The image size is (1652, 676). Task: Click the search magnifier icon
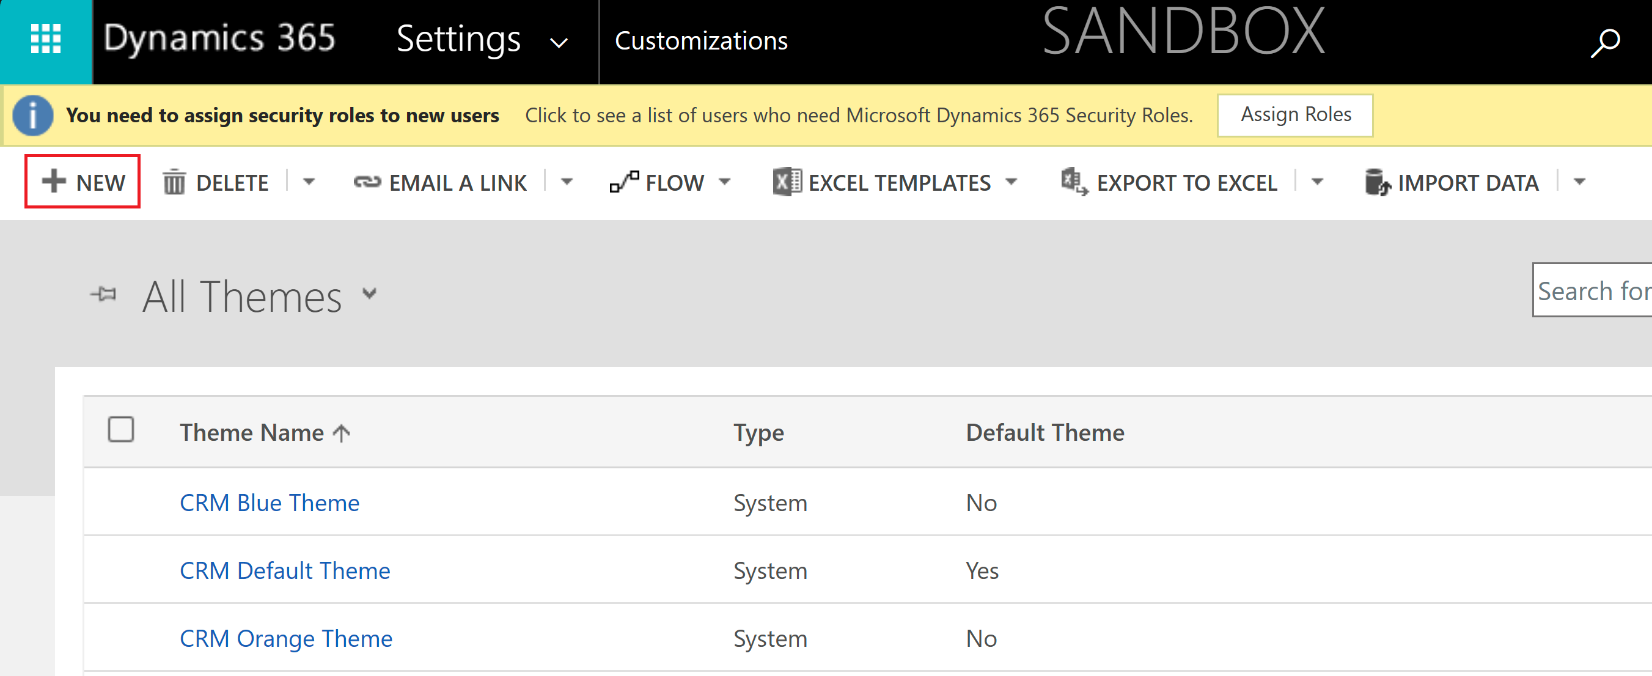[1605, 43]
